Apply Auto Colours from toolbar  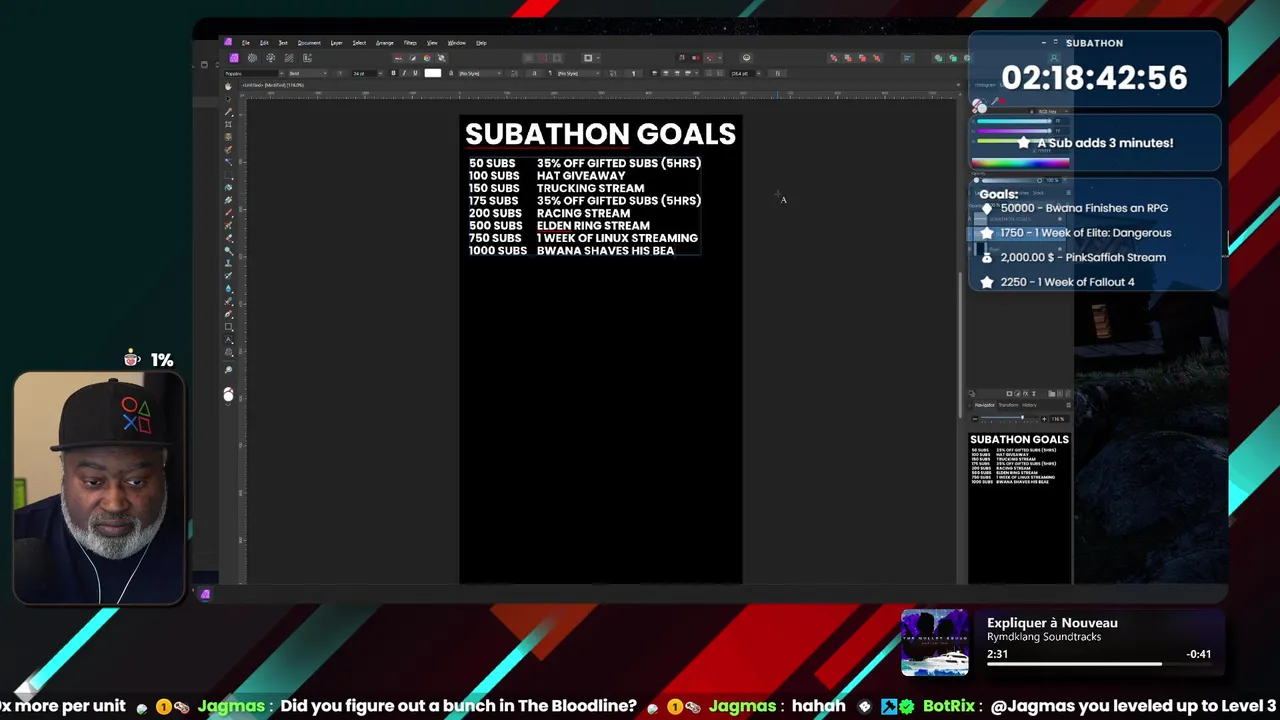pyautogui.click(x=427, y=58)
